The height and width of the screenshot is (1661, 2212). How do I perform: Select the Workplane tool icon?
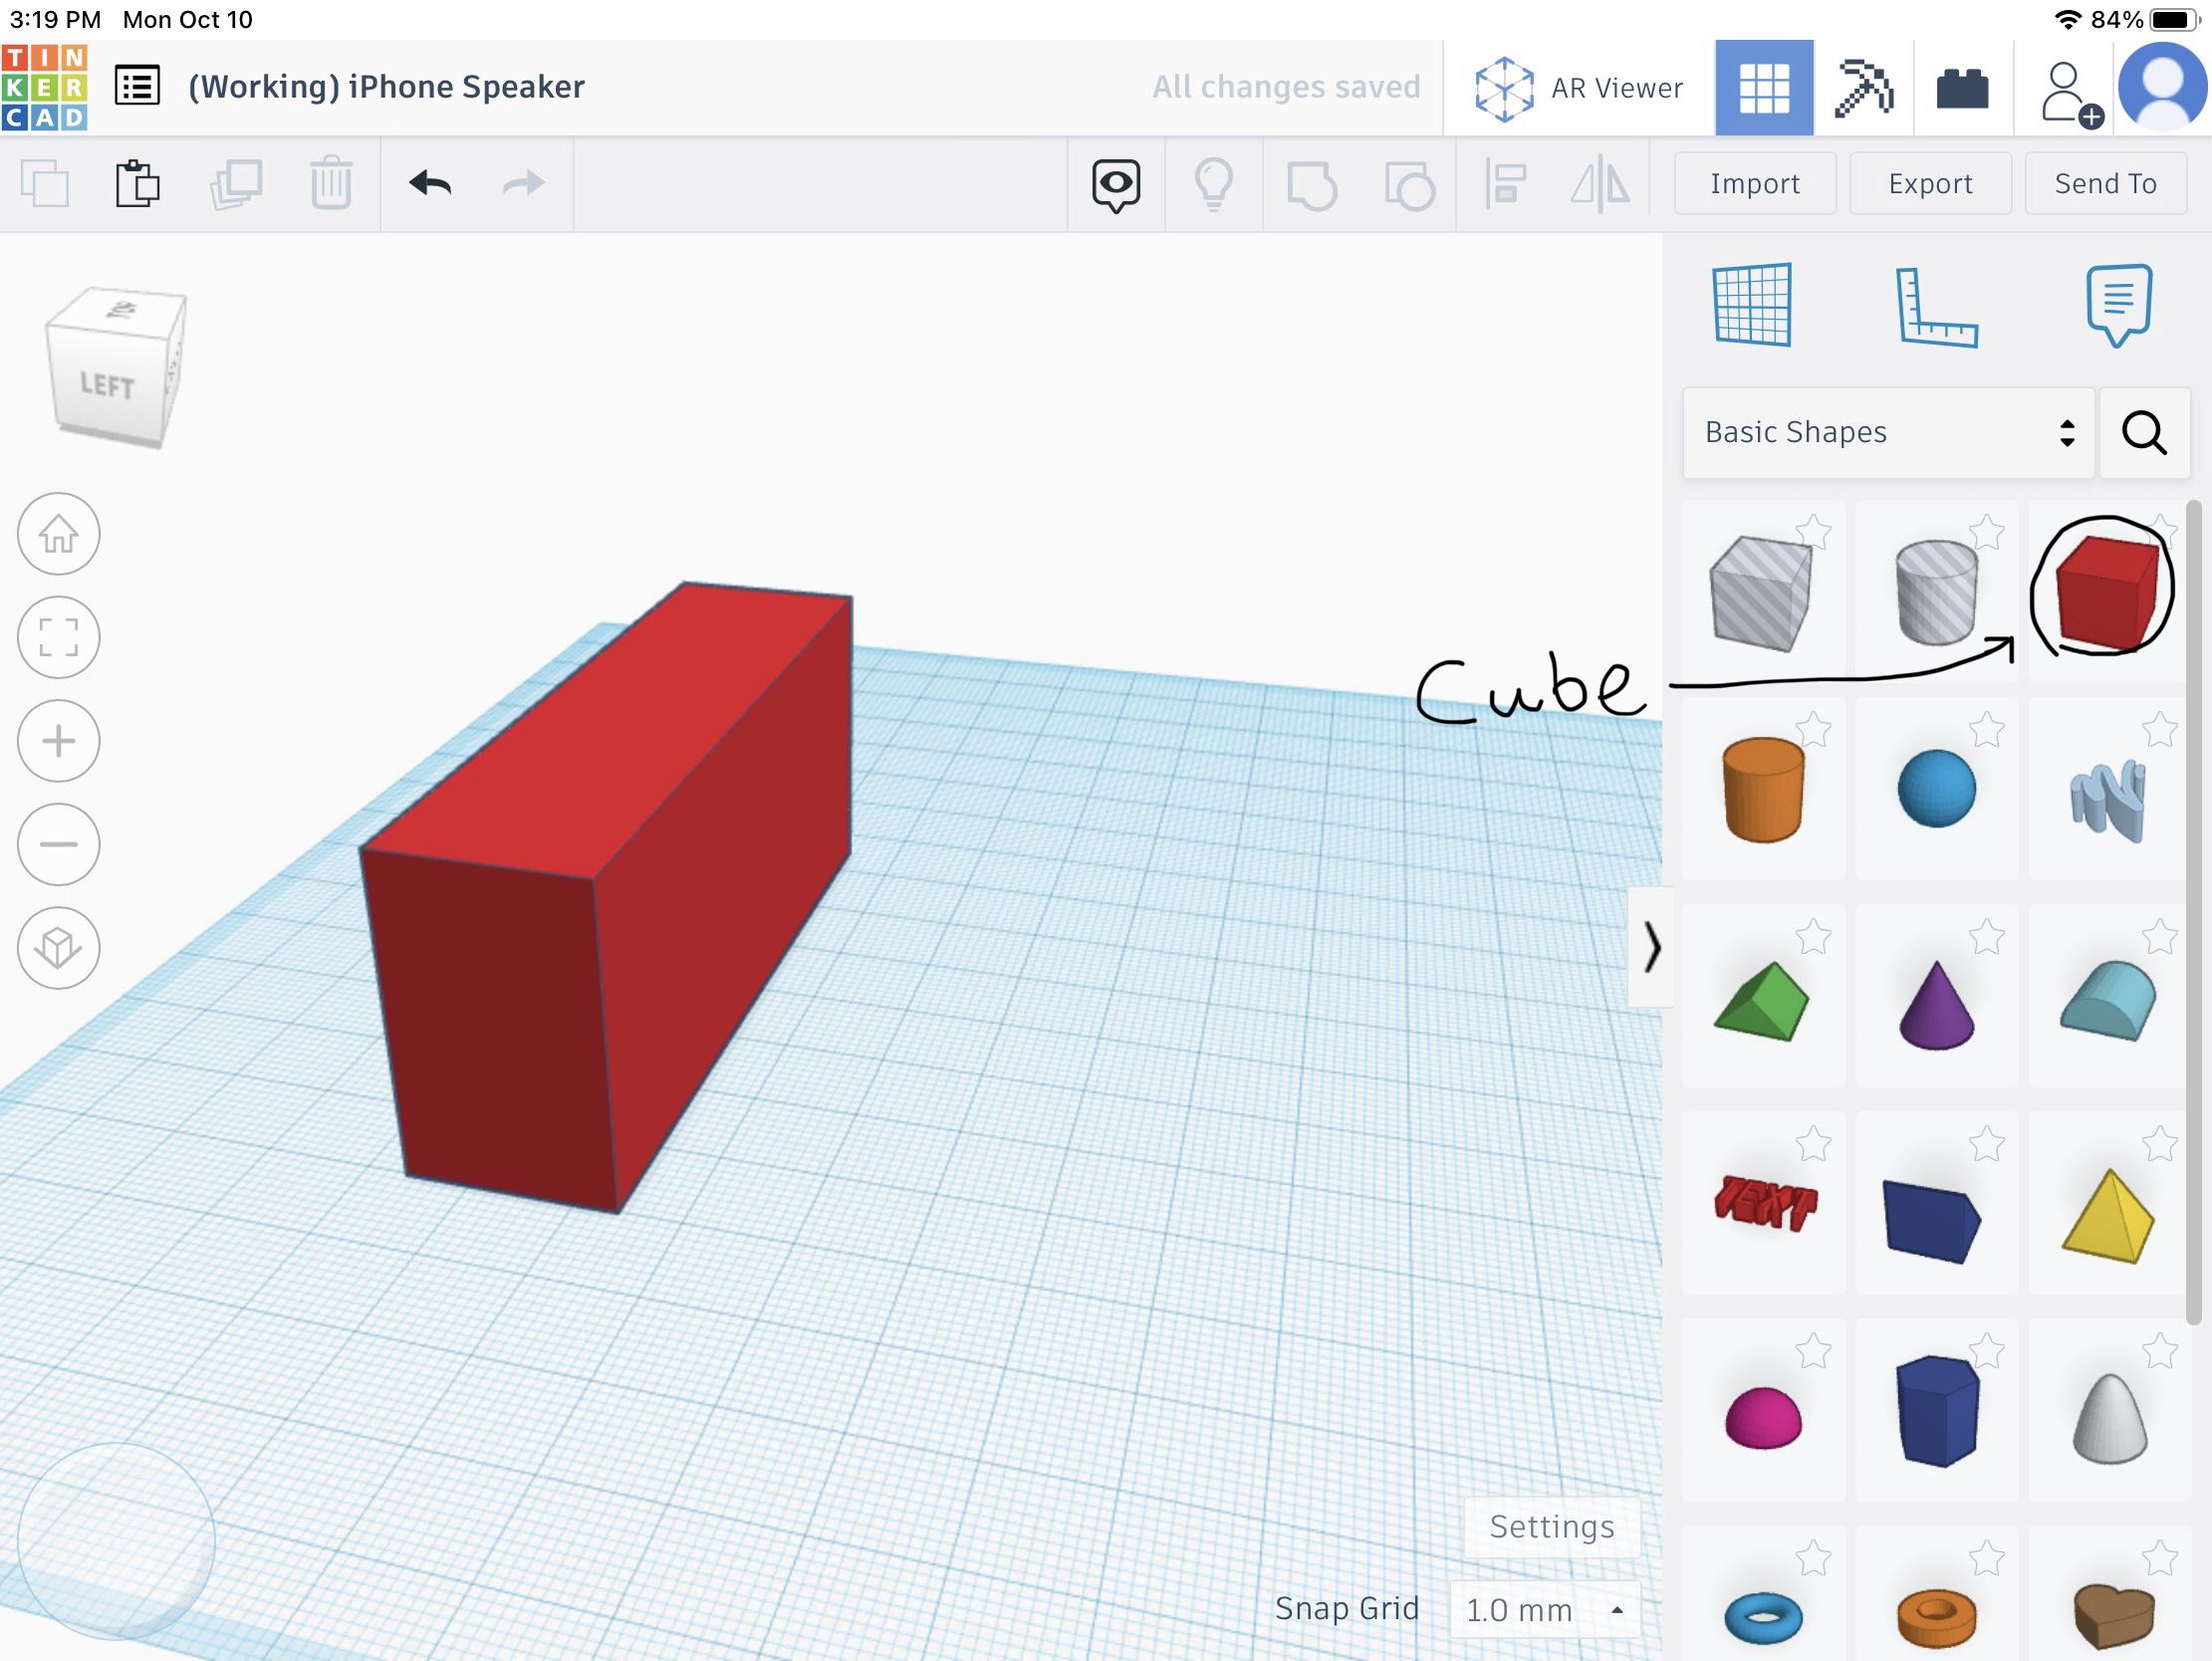[x=1752, y=305]
